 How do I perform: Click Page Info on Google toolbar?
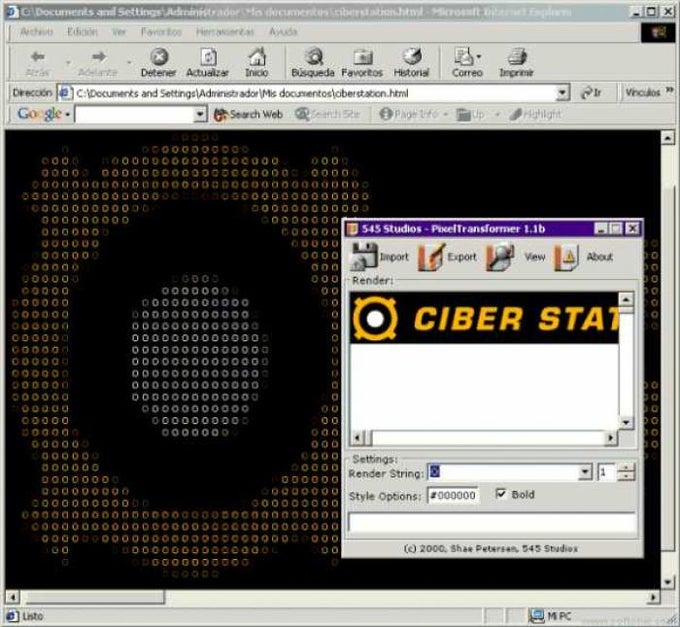pyautogui.click(x=409, y=114)
